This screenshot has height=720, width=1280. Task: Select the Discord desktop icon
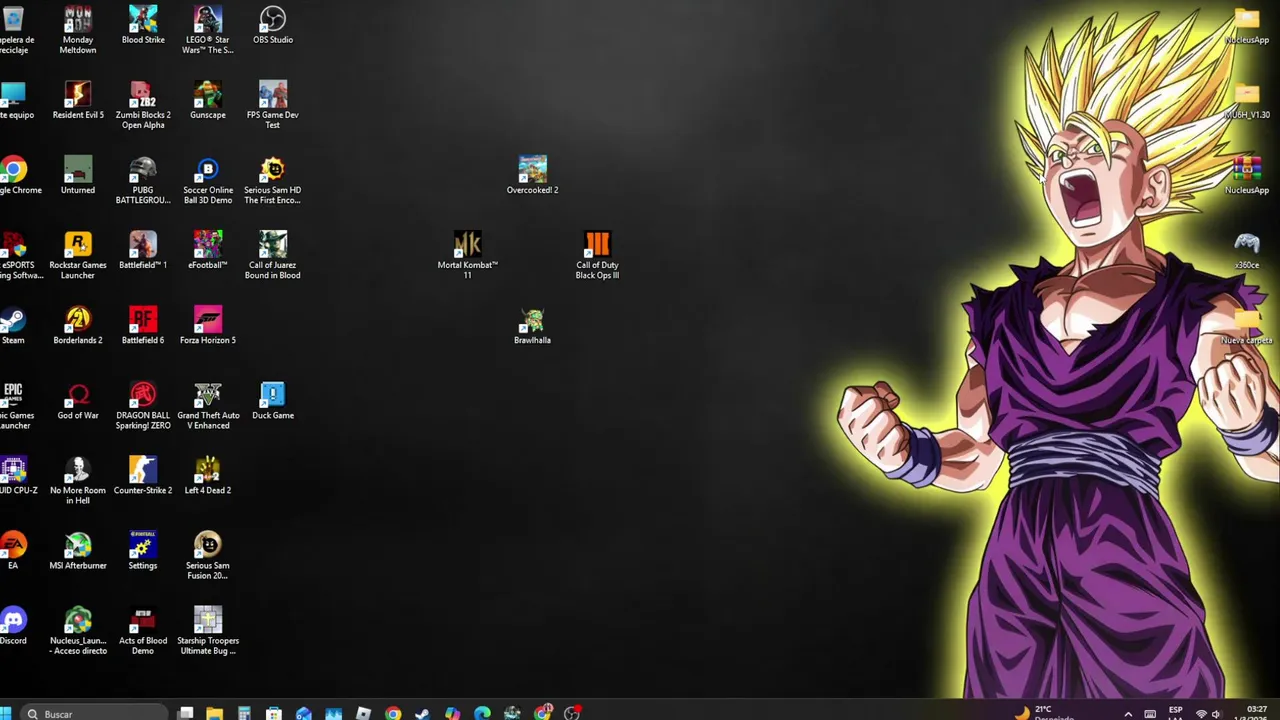(13, 625)
